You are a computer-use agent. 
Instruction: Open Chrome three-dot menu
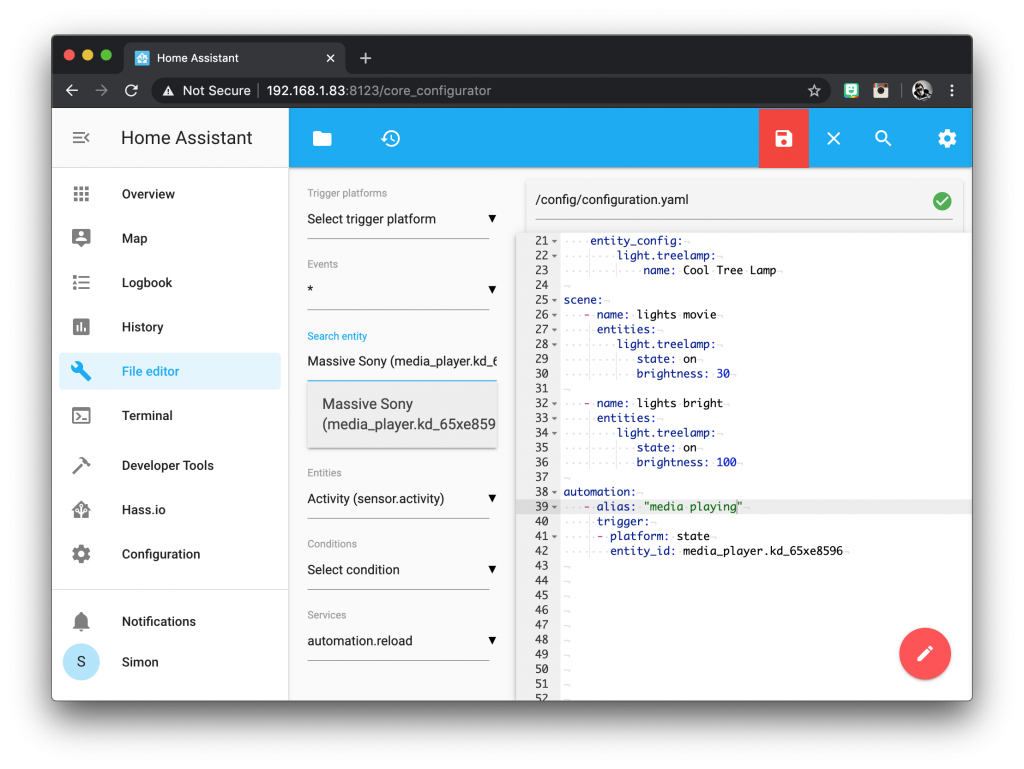point(952,91)
